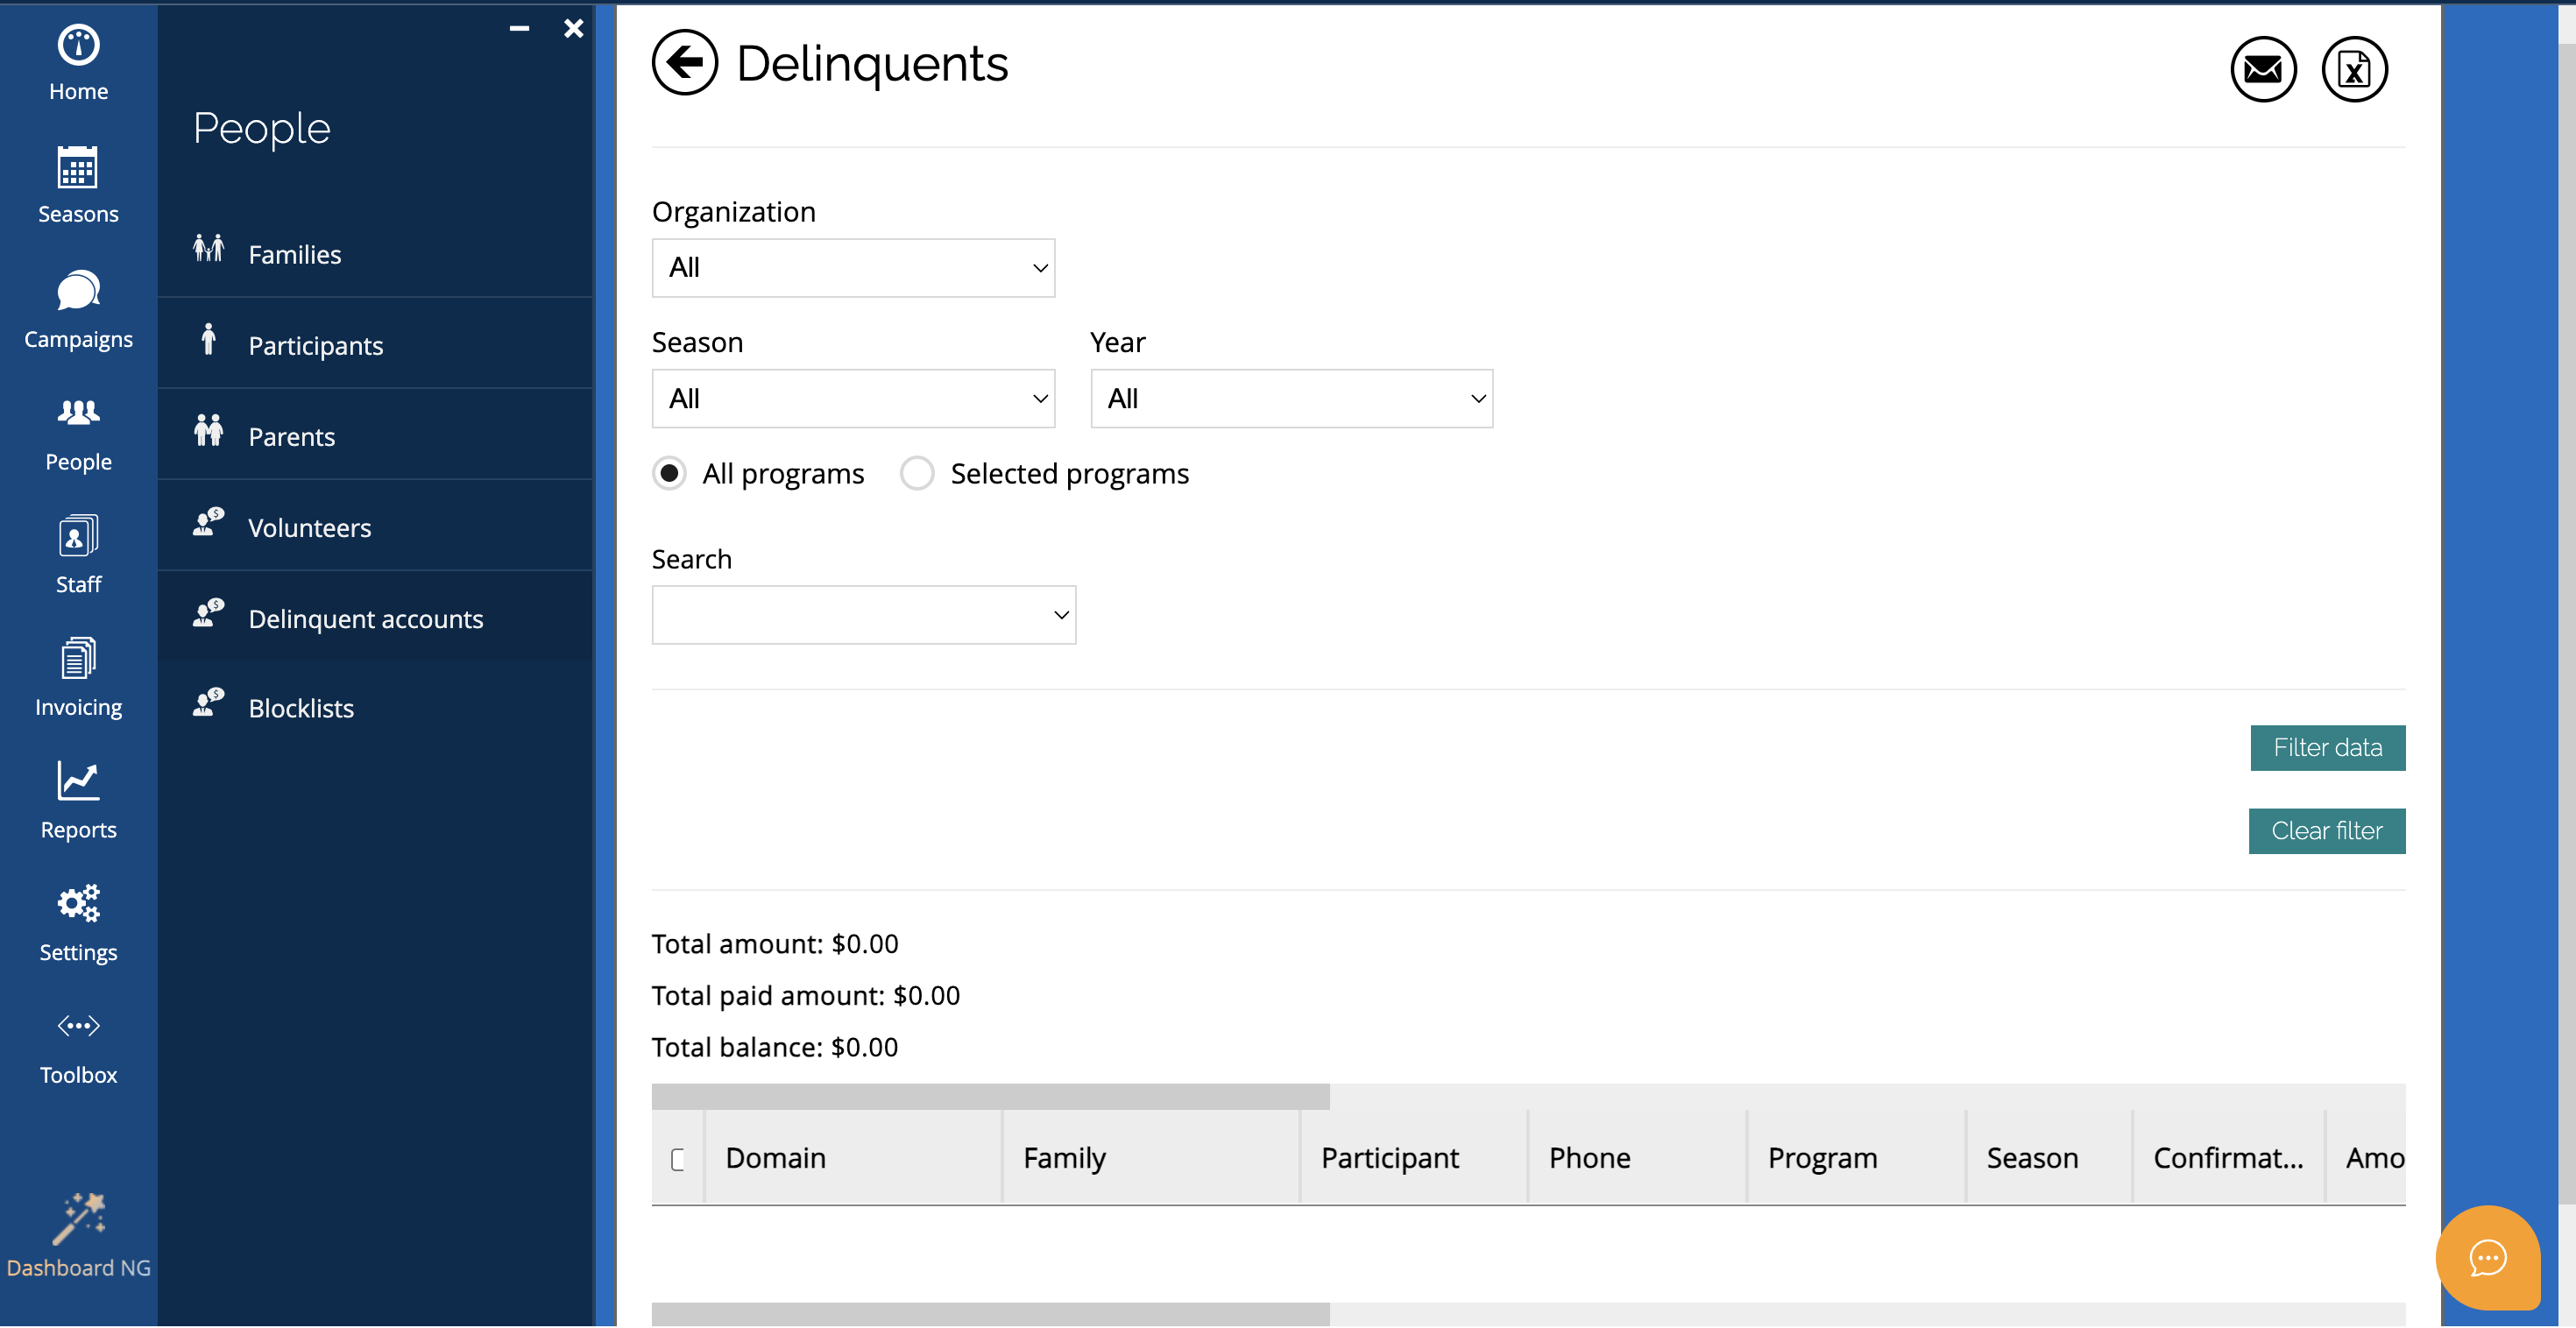This screenshot has height=1328, width=2576.
Task: Select Blocklists menu item
Action: [300, 708]
